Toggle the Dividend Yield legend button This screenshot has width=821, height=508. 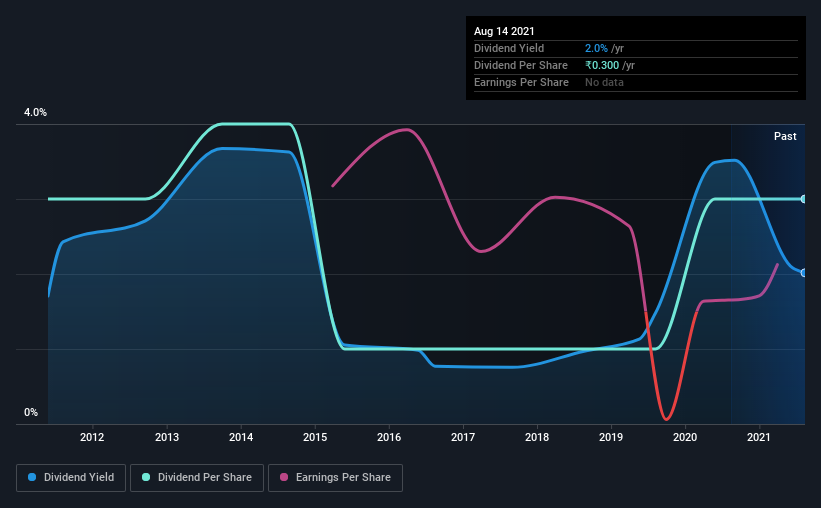click(x=71, y=478)
